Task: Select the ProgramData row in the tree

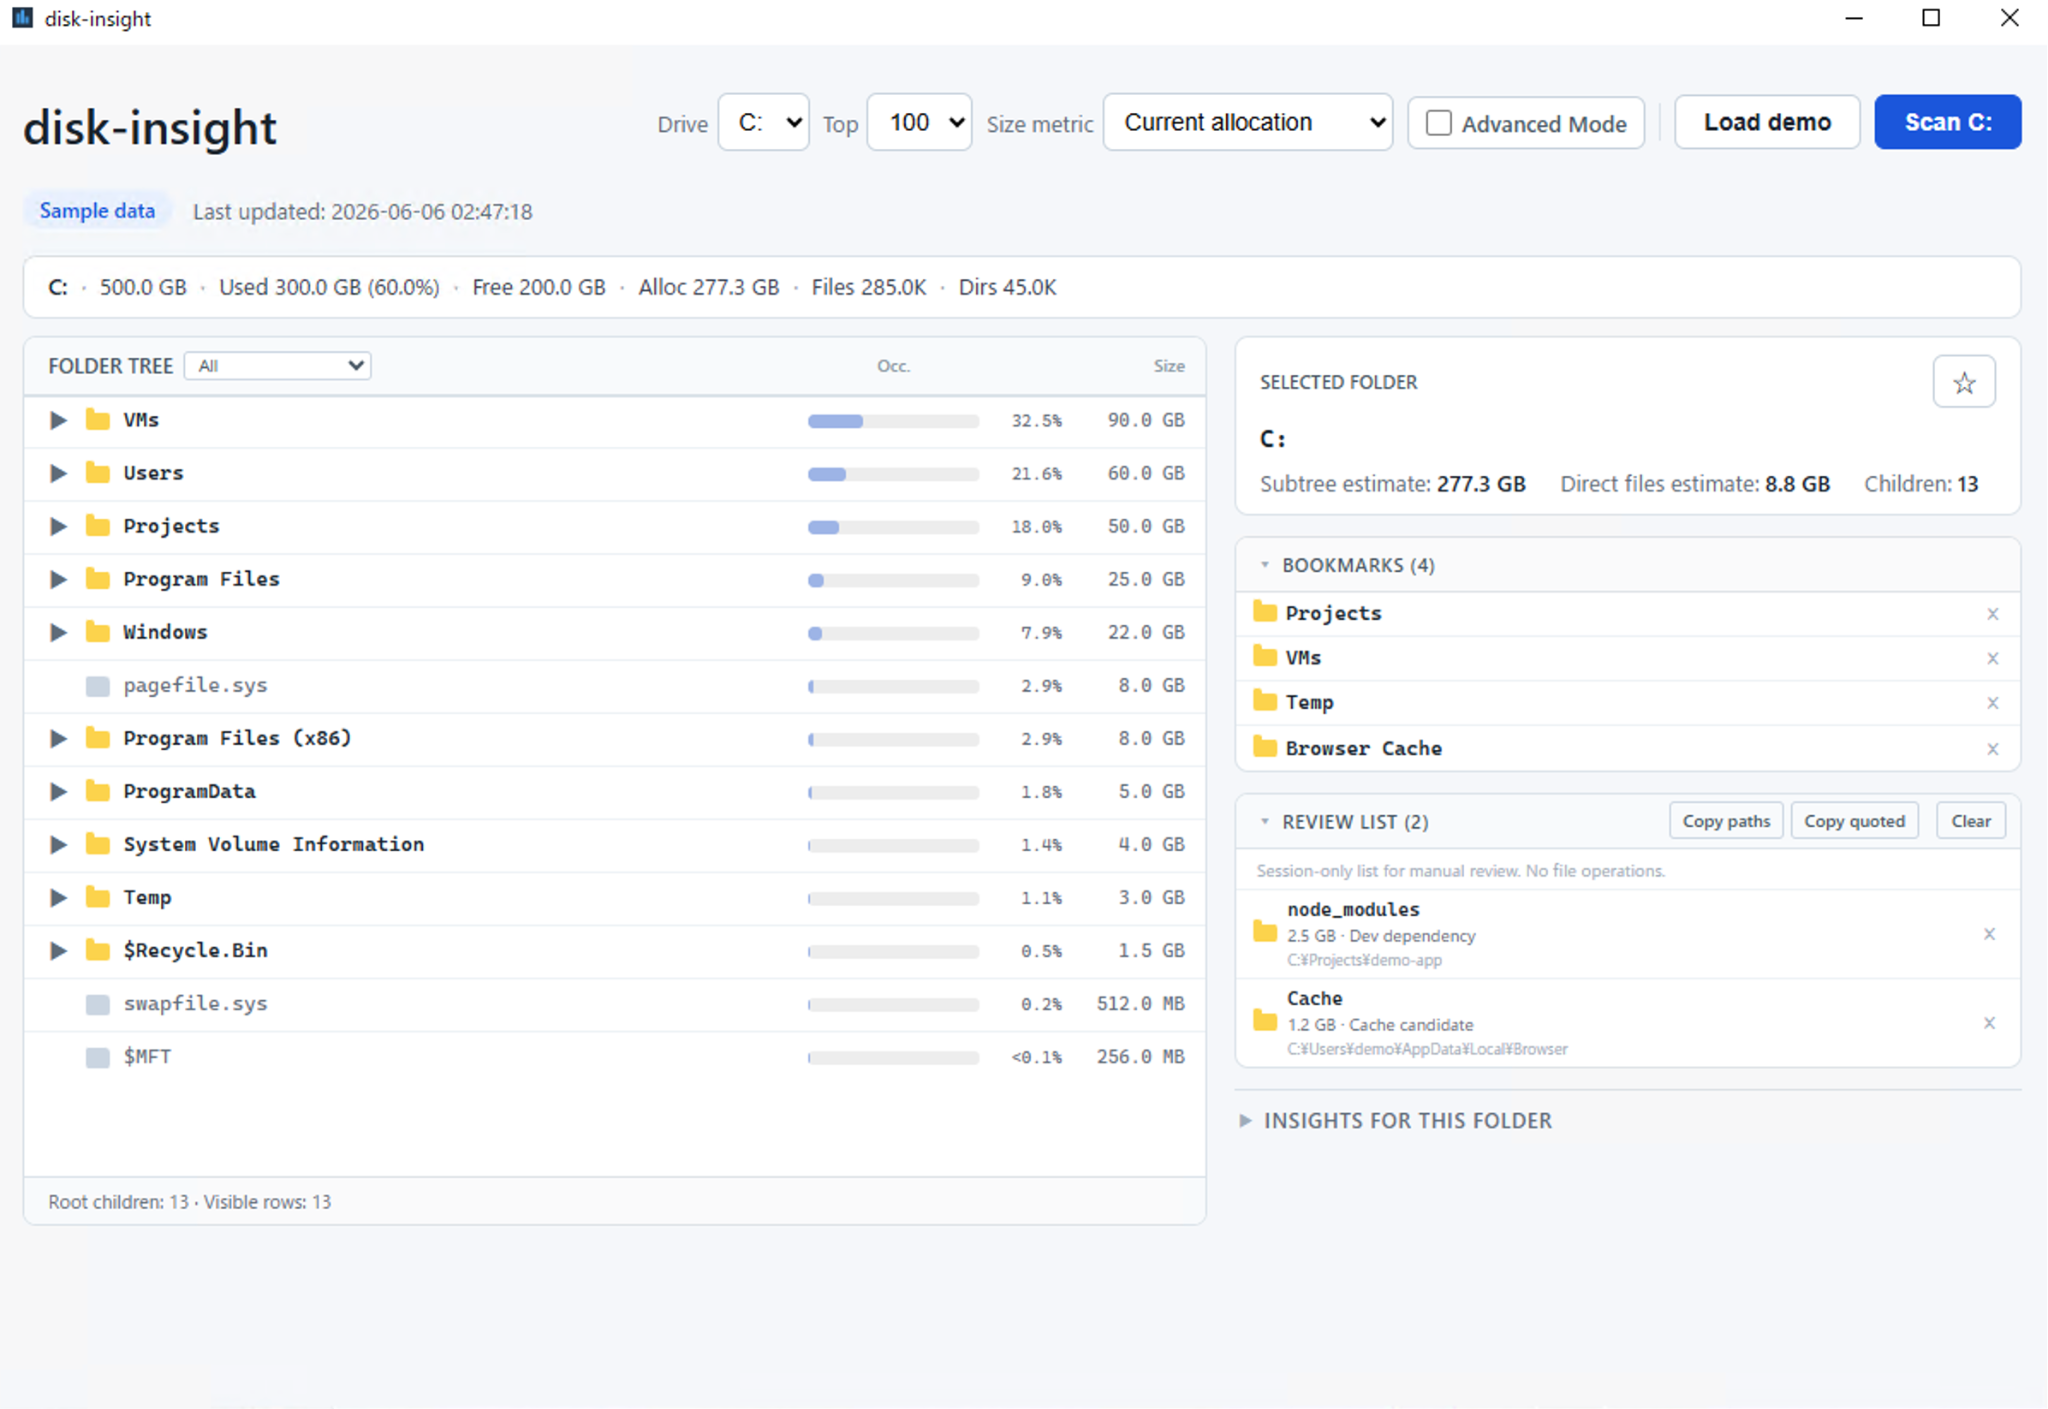Action: pyautogui.click(x=615, y=792)
